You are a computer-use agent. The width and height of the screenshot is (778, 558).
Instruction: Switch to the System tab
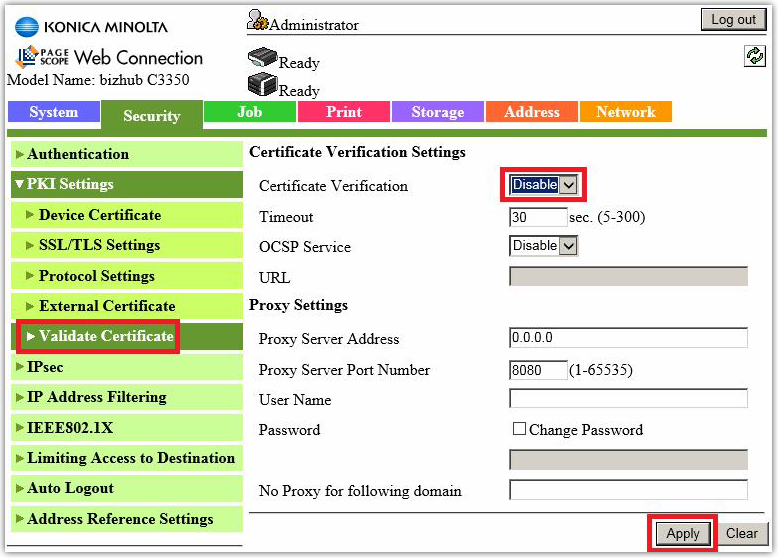pos(53,112)
